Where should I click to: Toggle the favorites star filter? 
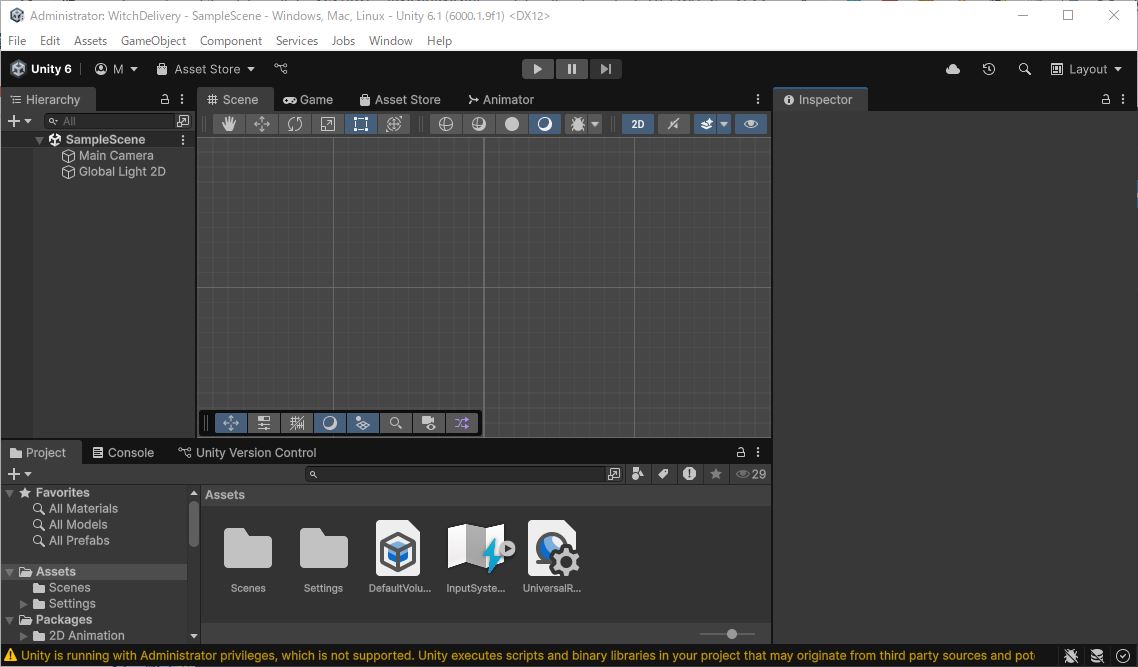click(716, 474)
